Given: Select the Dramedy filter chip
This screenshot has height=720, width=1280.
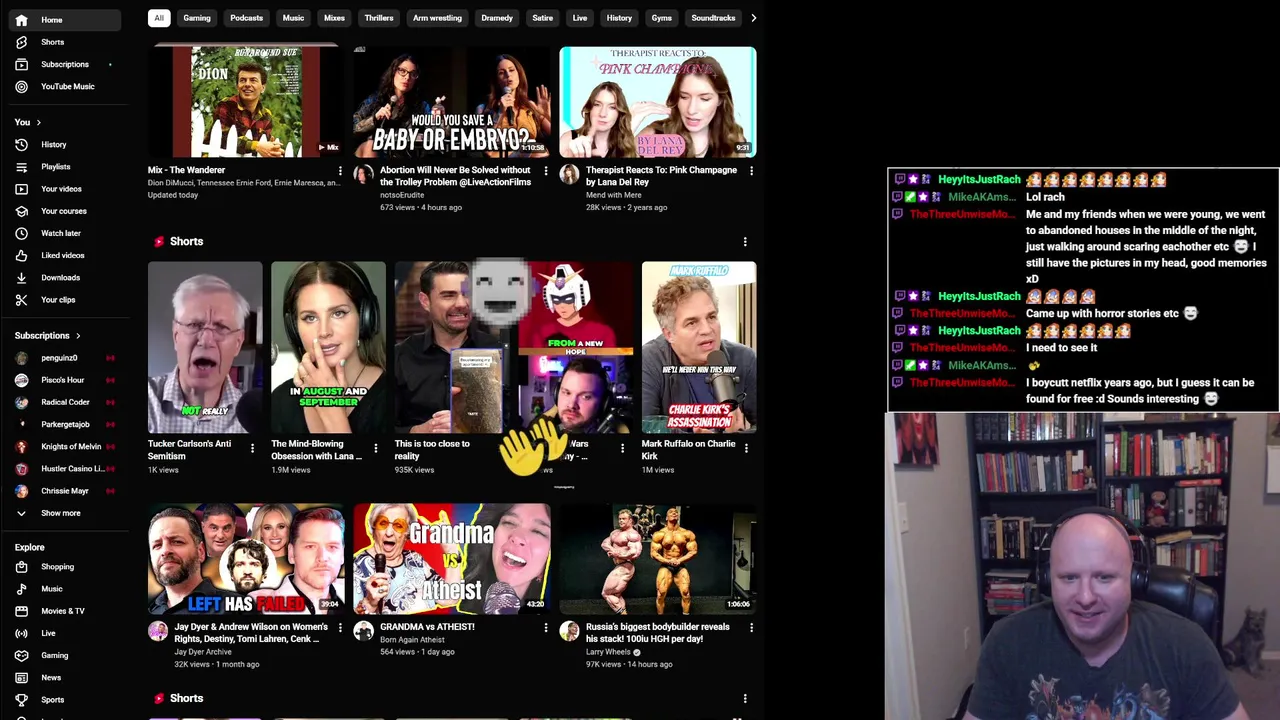Looking at the screenshot, I should (x=497, y=18).
